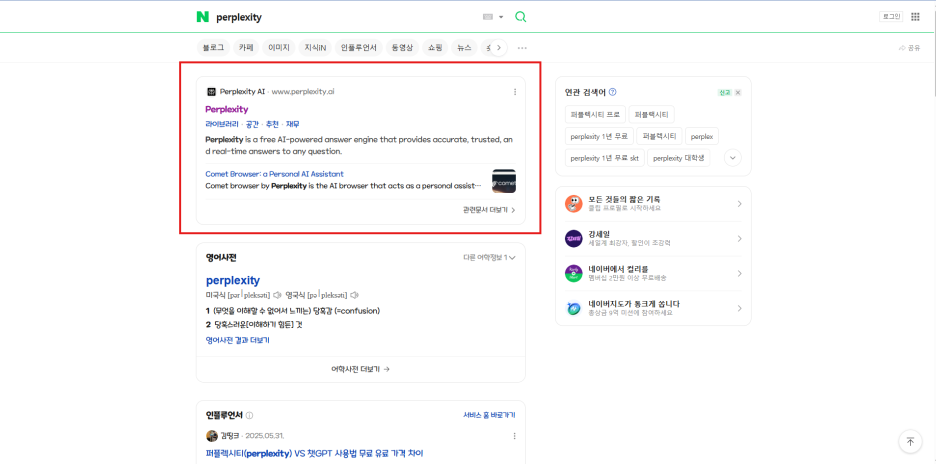Select the 이미지 tab

point(279,48)
